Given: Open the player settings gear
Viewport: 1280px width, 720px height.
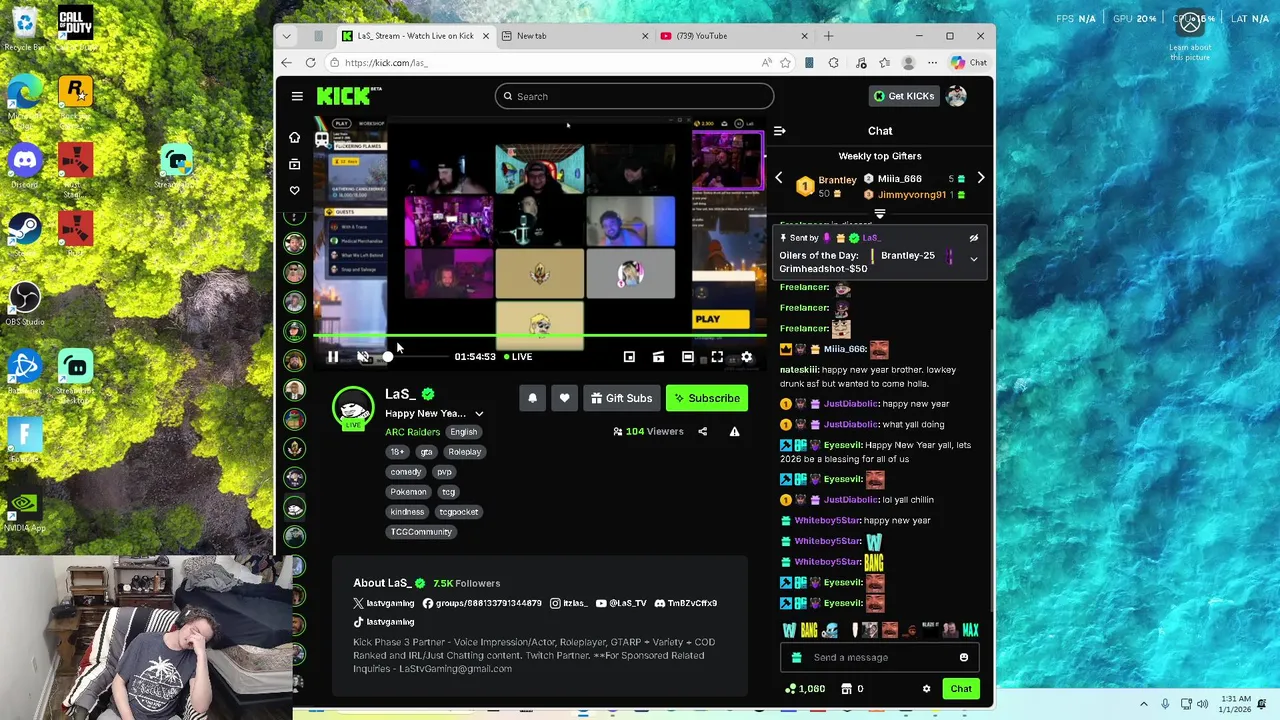Looking at the screenshot, I should click(x=746, y=357).
